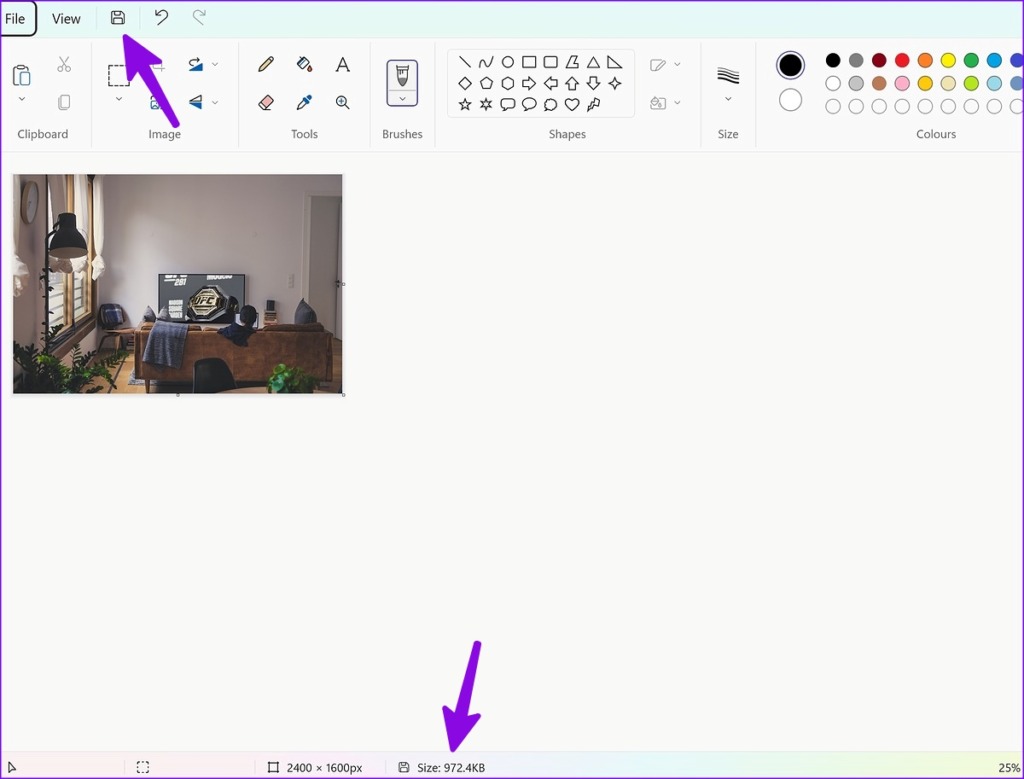1024x779 pixels.
Task: Click the Cut scissors icon
Action: tap(62, 63)
